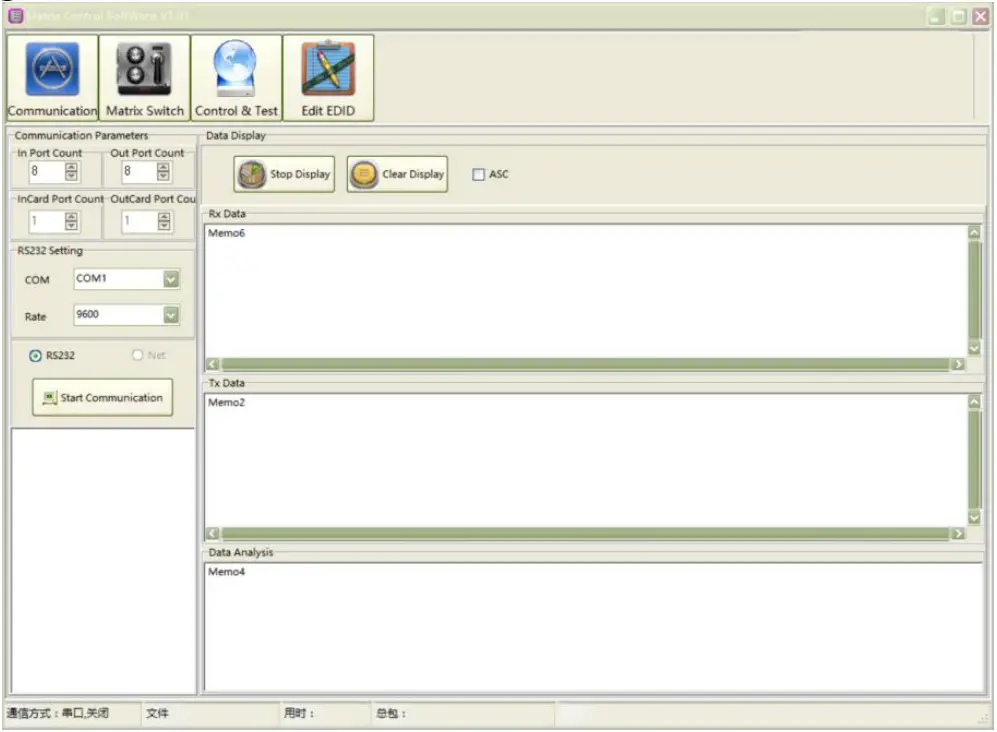Click the Tx Data vertical scrollbar thumb

974,459
